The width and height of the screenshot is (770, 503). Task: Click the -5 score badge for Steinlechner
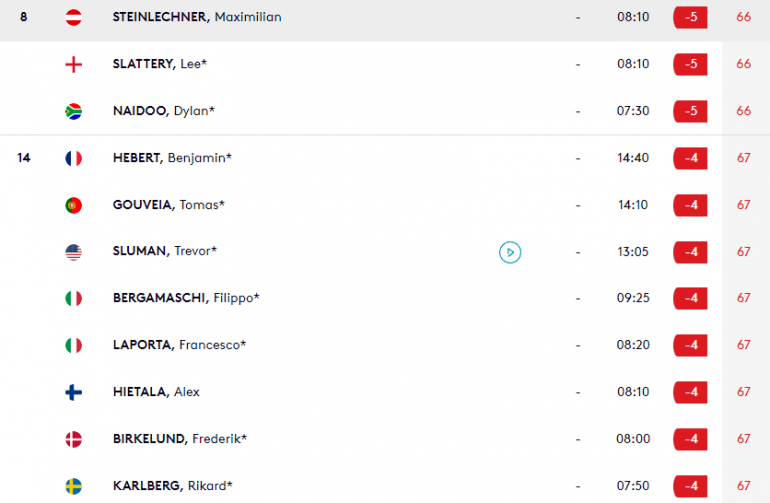690,17
